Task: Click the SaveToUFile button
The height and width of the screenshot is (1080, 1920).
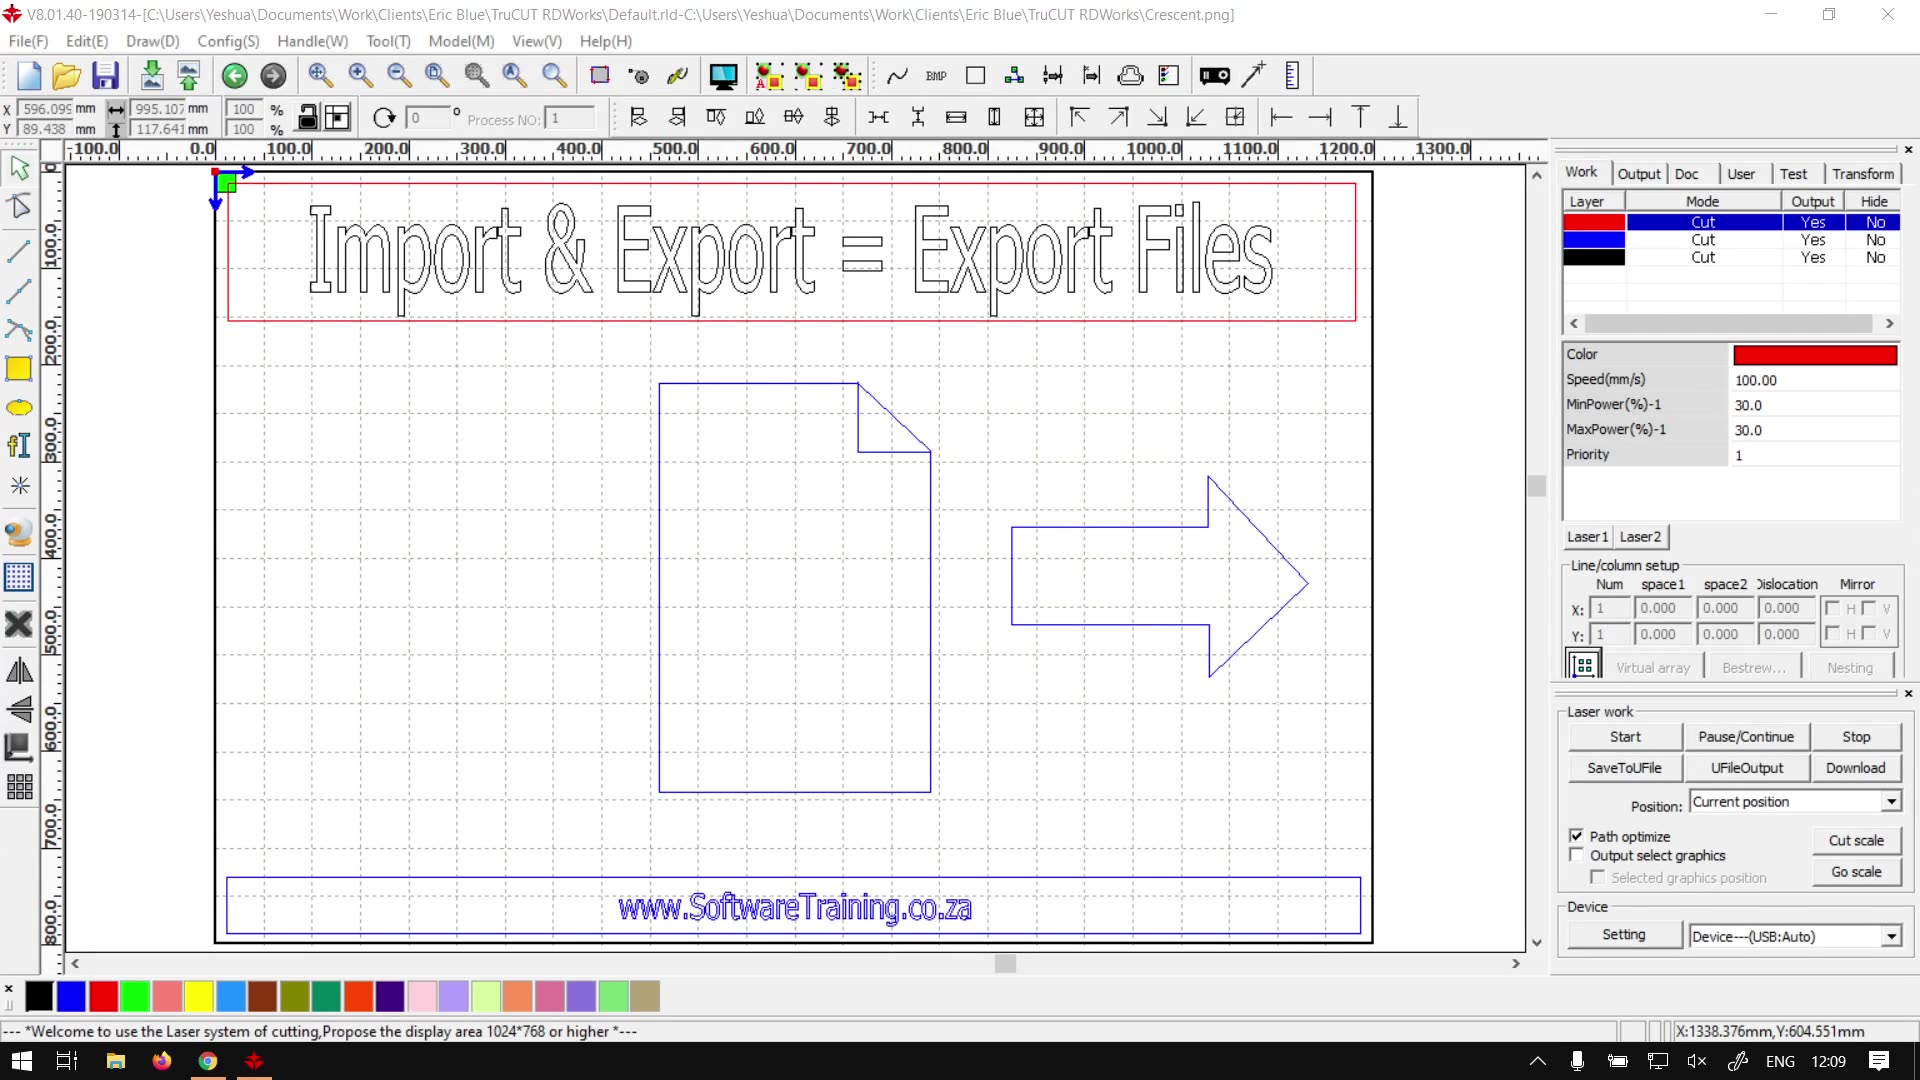Action: tap(1624, 768)
